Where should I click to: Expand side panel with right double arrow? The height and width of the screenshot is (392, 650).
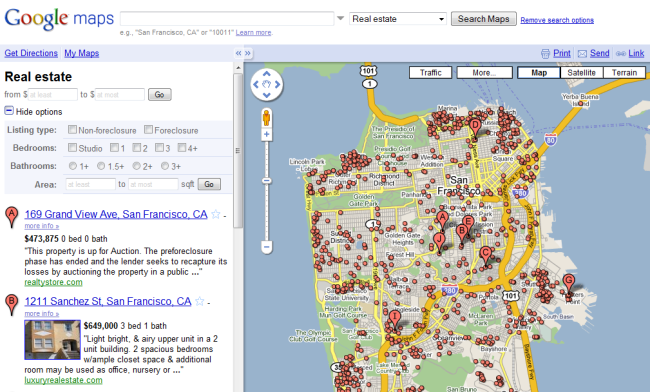click(247, 53)
